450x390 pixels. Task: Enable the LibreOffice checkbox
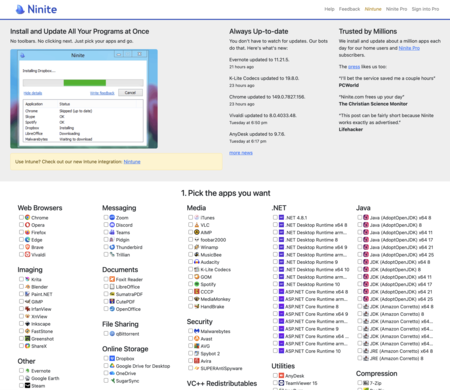(x=106, y=286)
